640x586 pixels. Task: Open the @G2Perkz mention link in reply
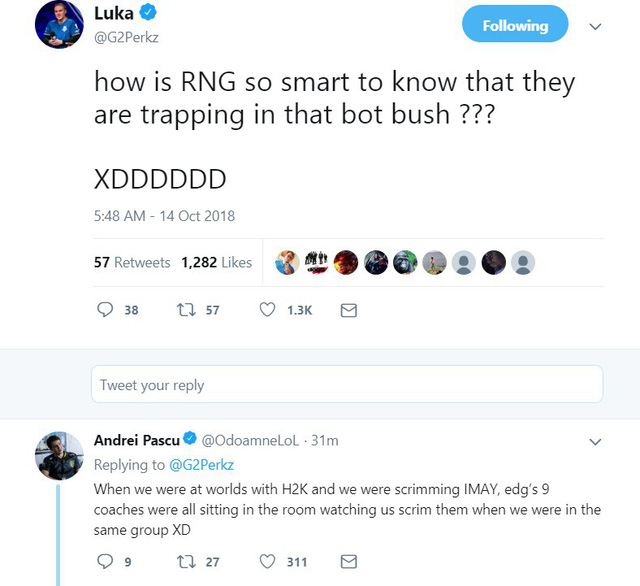pos(201,465)
